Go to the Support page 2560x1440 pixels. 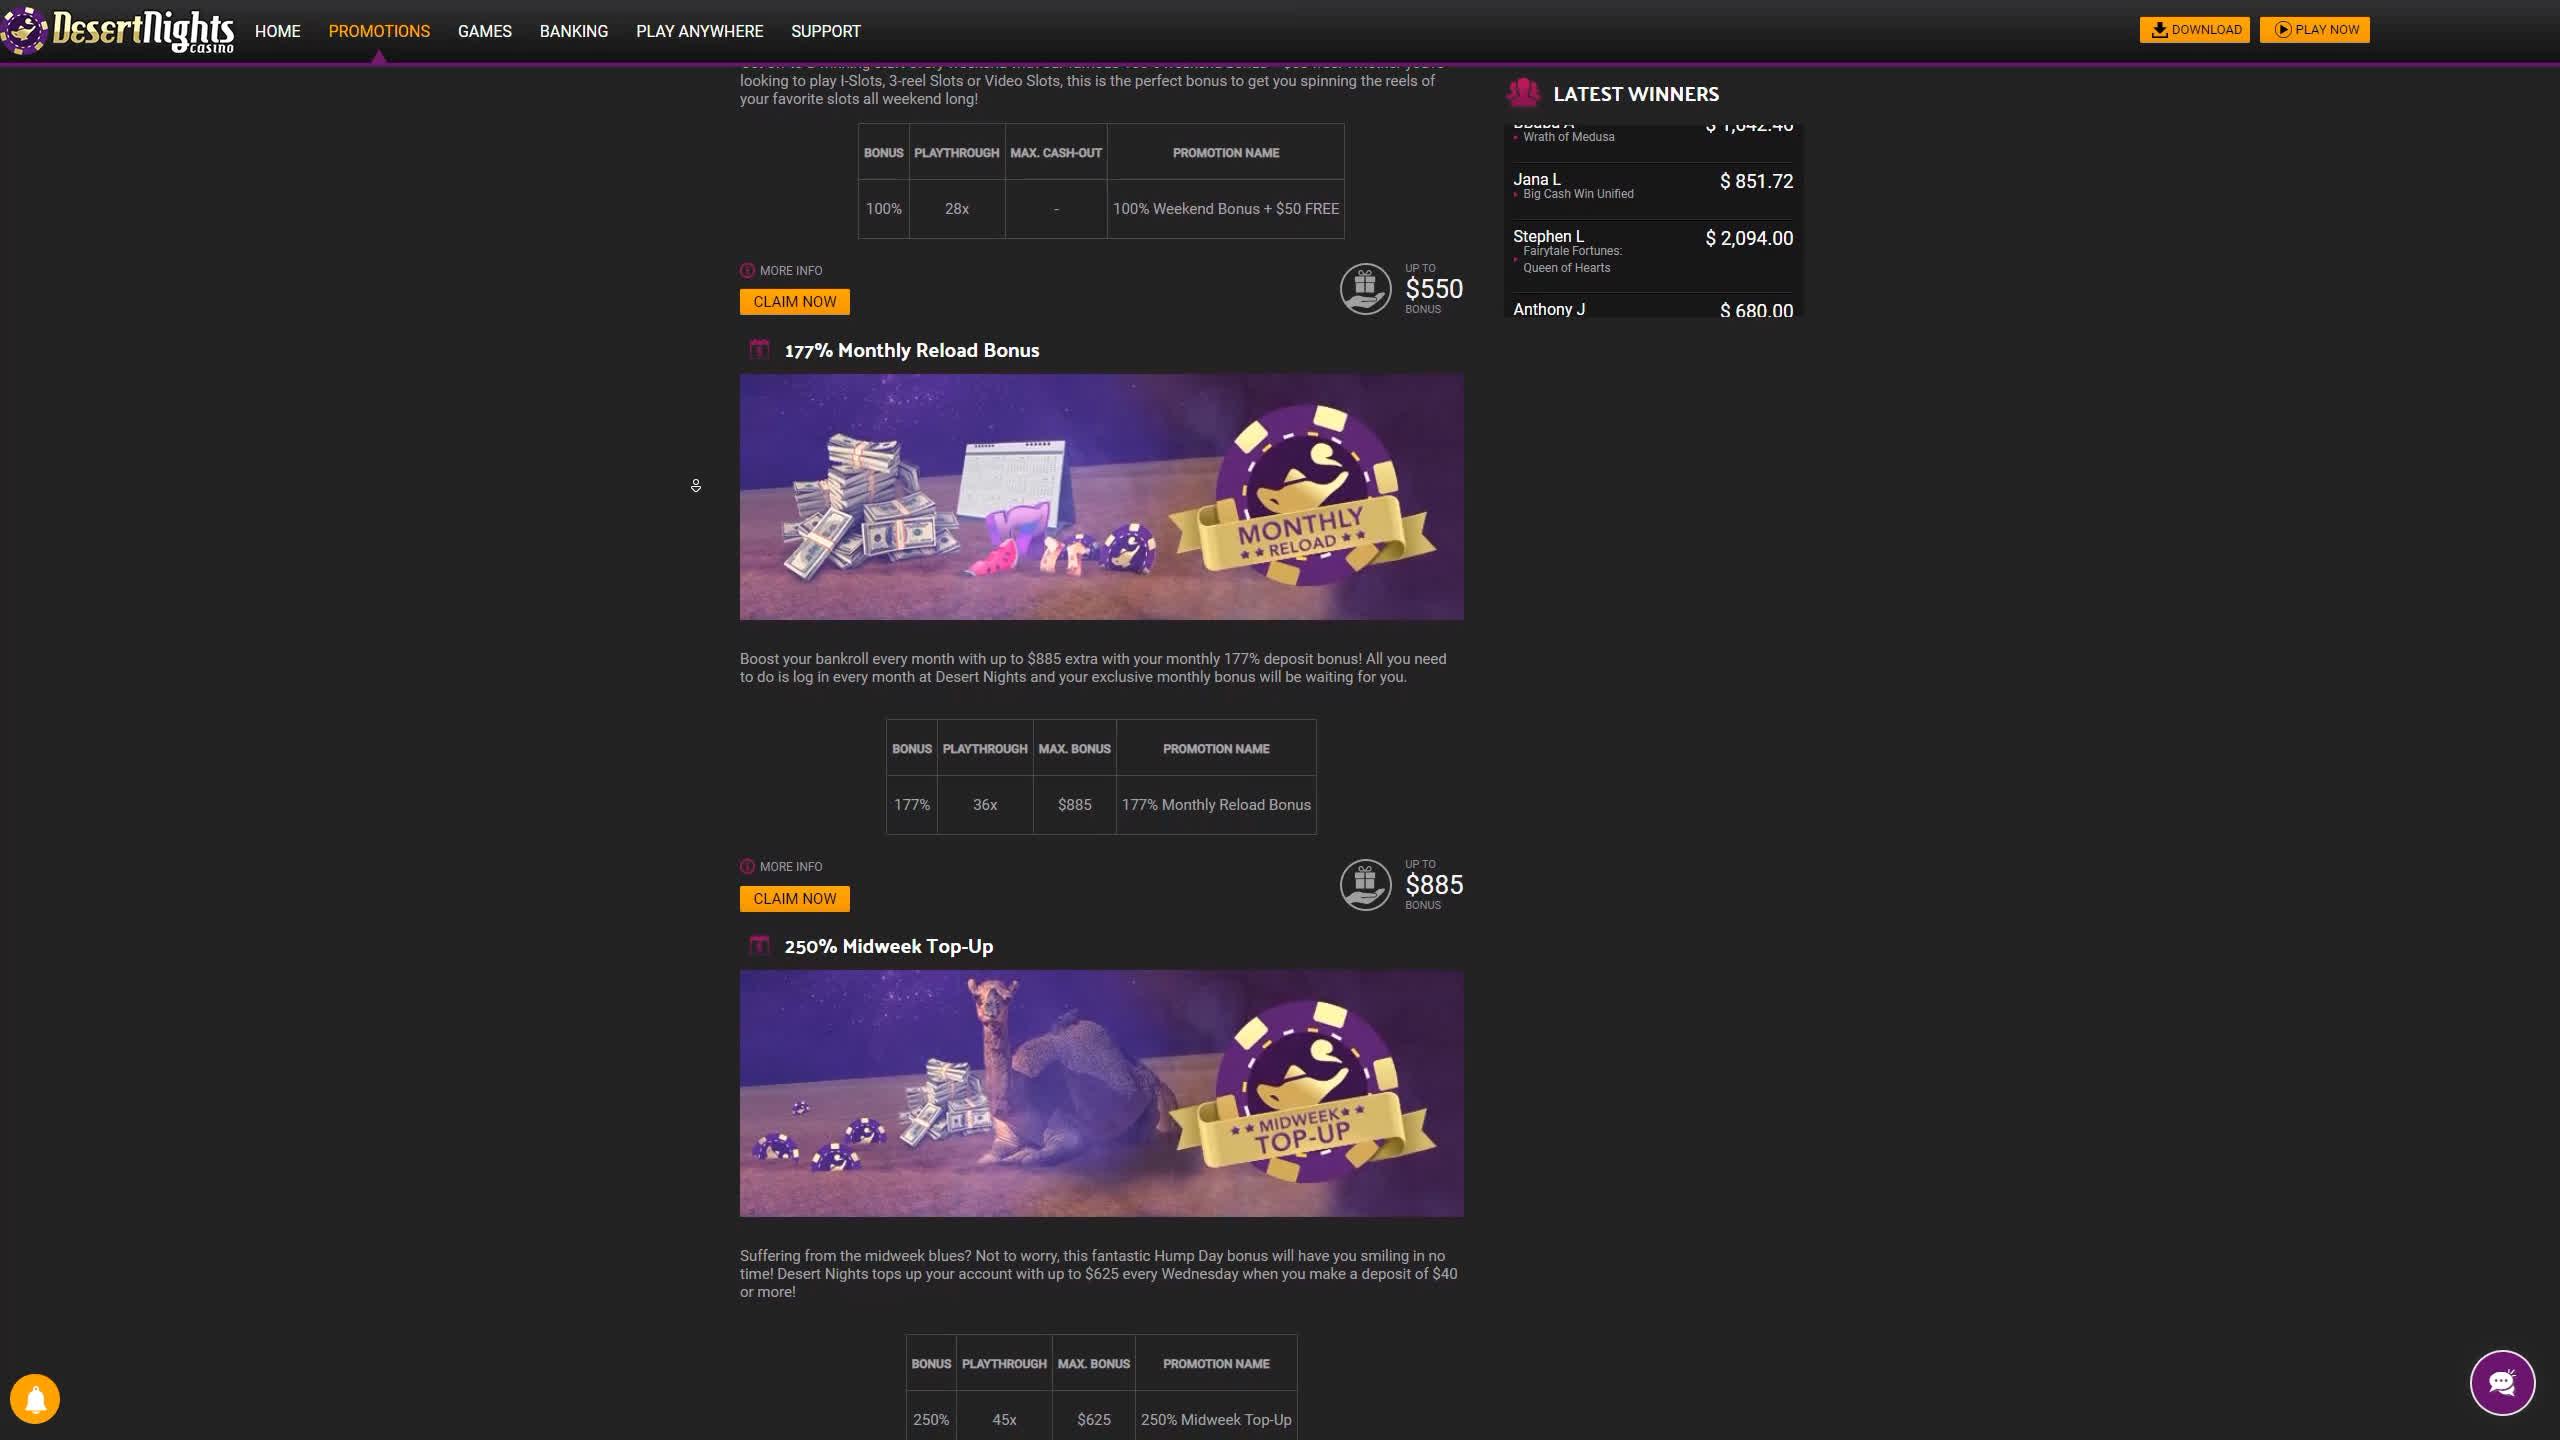pyautogui.click(x=825, y=31)
